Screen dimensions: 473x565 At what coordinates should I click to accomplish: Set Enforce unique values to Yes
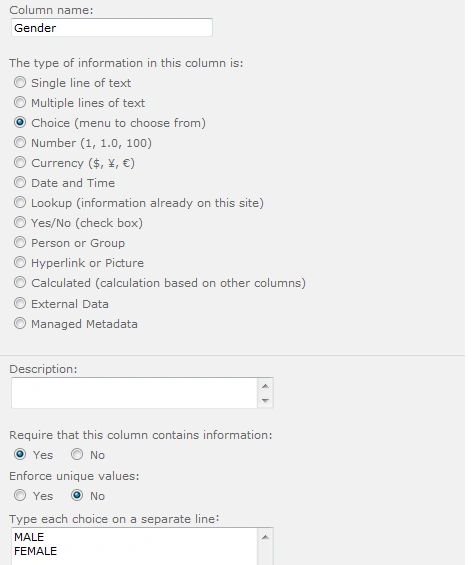coord(20,495)
